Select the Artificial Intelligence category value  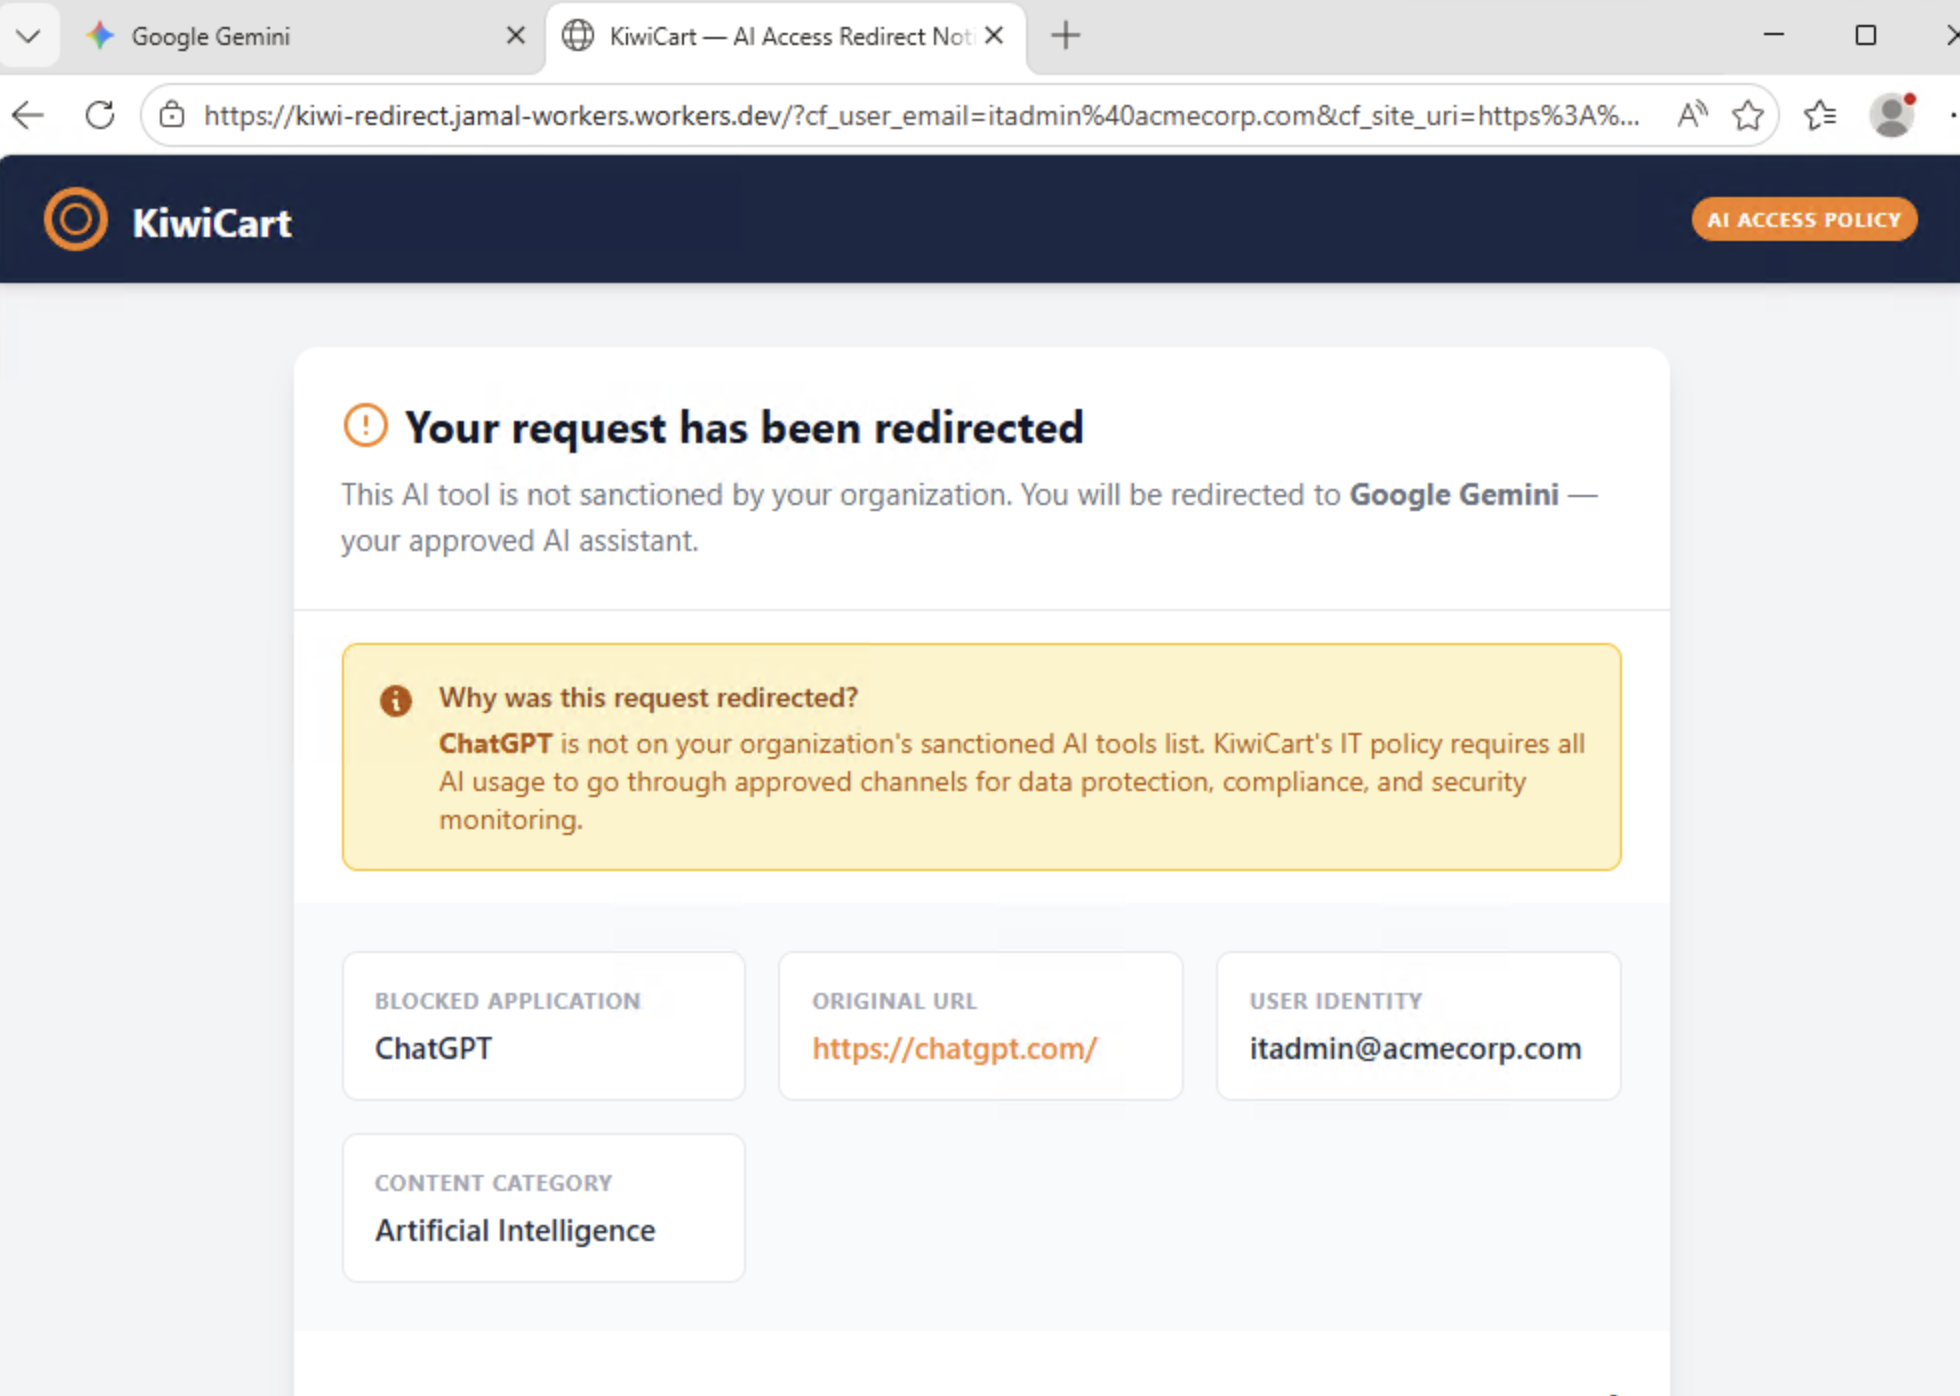pyautogui.click(x=515, y=1230)
